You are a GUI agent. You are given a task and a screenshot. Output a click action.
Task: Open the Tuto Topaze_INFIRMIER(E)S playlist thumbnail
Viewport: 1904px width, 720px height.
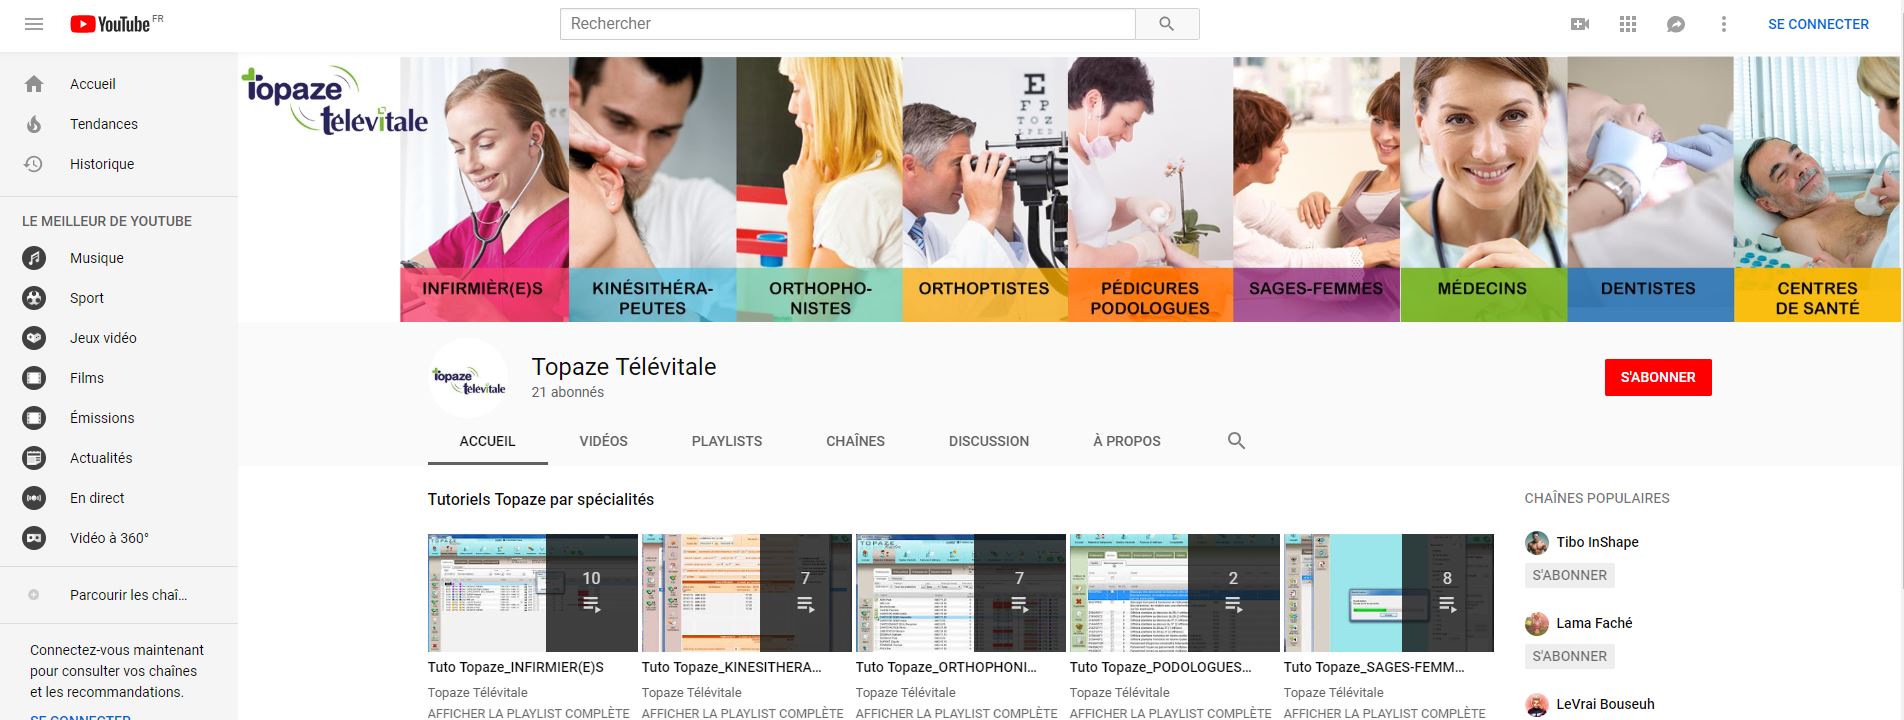pyautogui.click(x=533, y=593)
